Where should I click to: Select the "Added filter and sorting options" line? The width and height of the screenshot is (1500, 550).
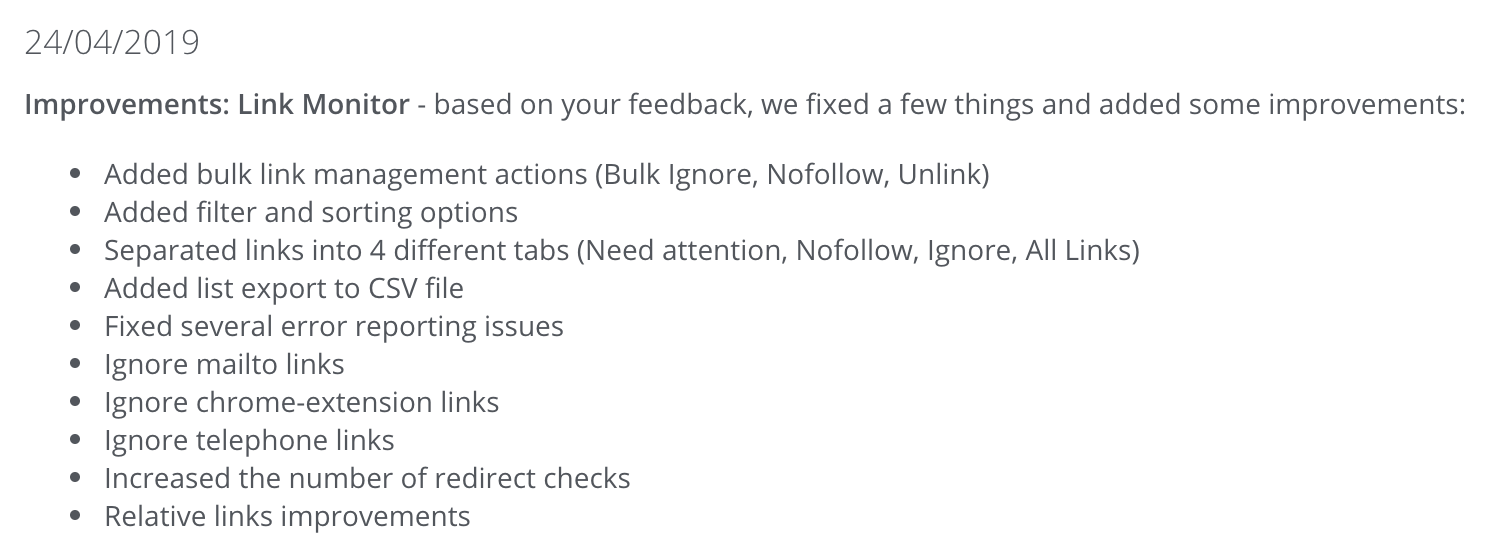pos(311,212)
